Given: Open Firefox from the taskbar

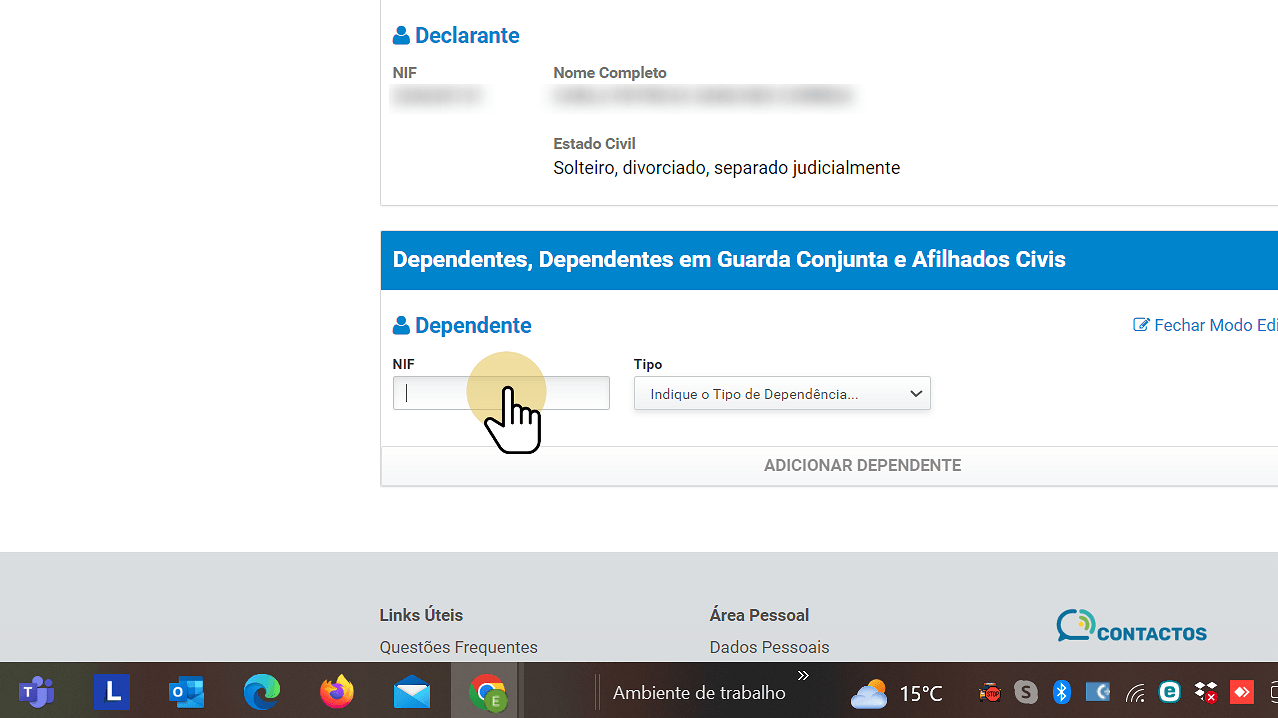Looking at the screenshot, I should pyautogui.click(x=336, y=692).
